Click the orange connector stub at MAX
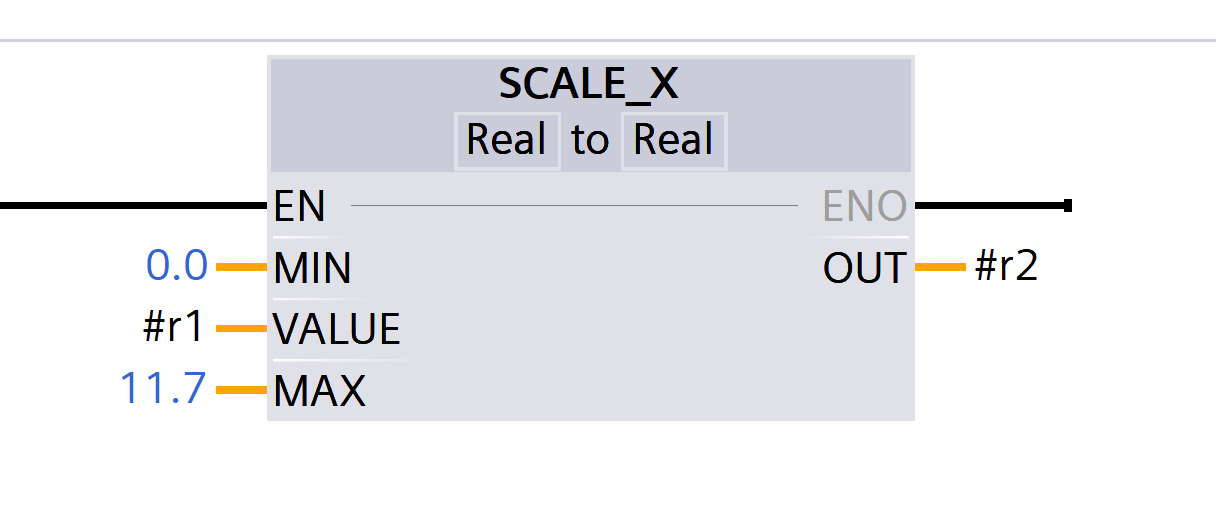Image resolution: width=1216 pixels, height=522 pixels. pyautogui.click(x=242, y=390)
